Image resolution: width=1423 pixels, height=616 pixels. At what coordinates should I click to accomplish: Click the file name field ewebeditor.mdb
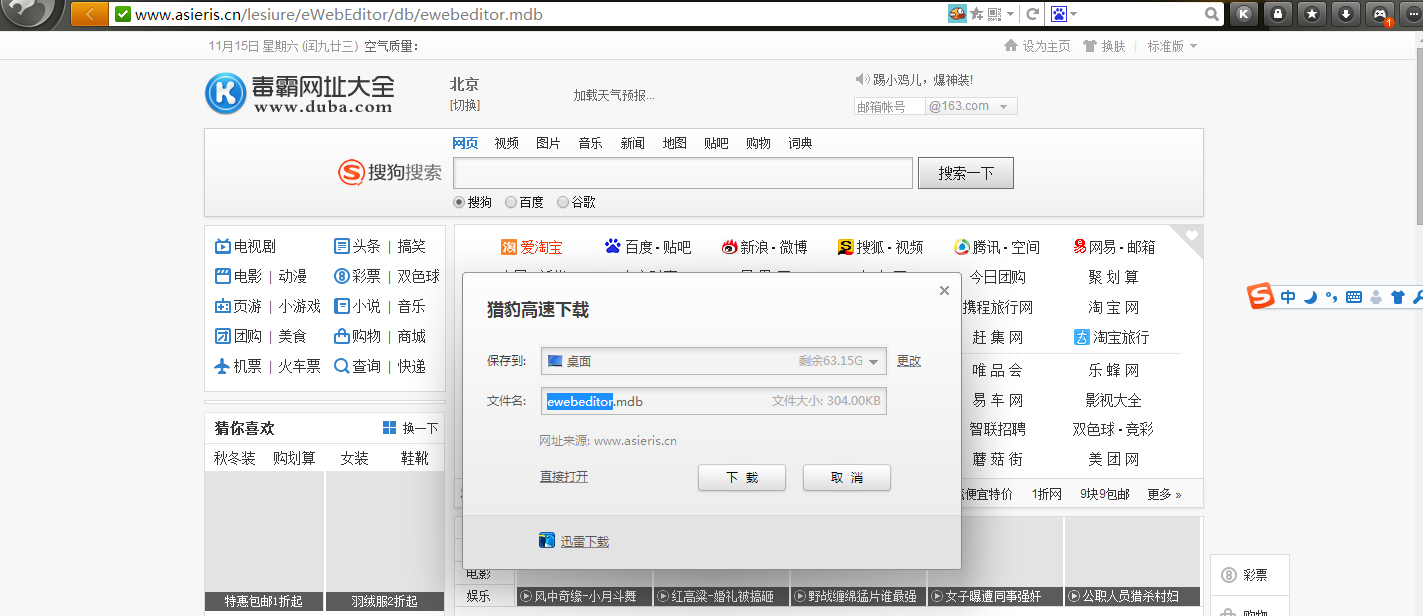click(x=714, y=401)
